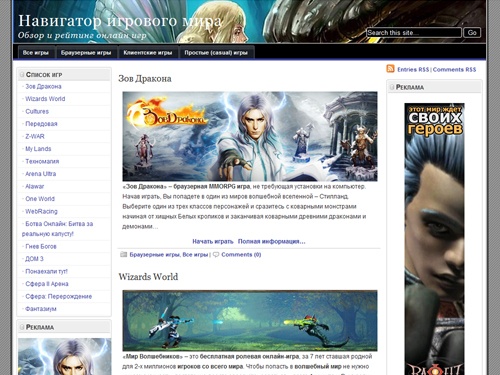The width and height of the screenshot is (500, 375).
Task: Select Техномагия in the games list
Action: tap(42, 161)
